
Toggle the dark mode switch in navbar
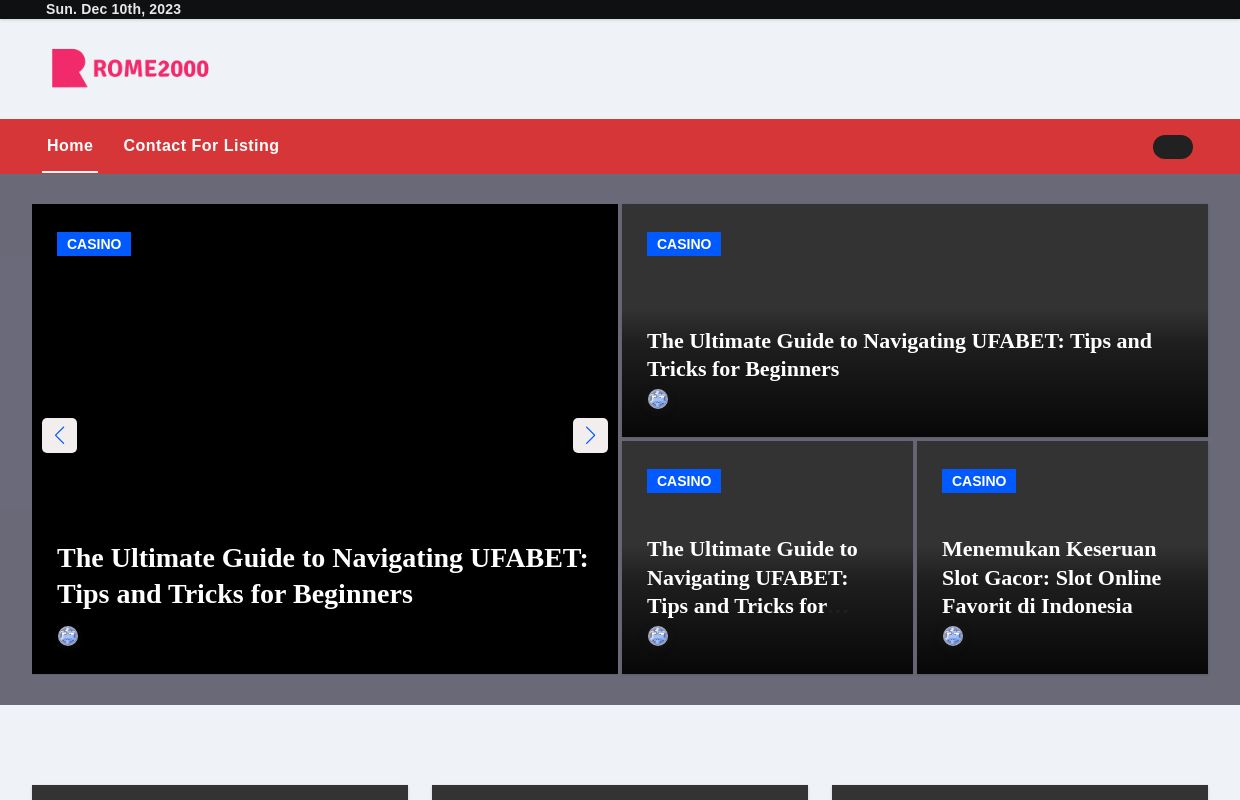1172,147
